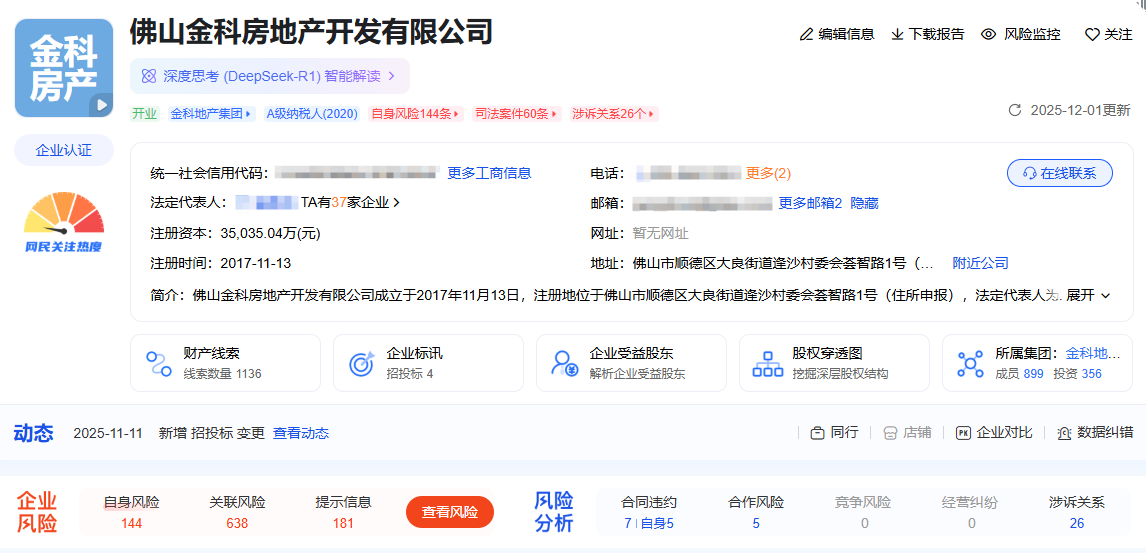Open 更多工商信息 link

tap(489, 173)
